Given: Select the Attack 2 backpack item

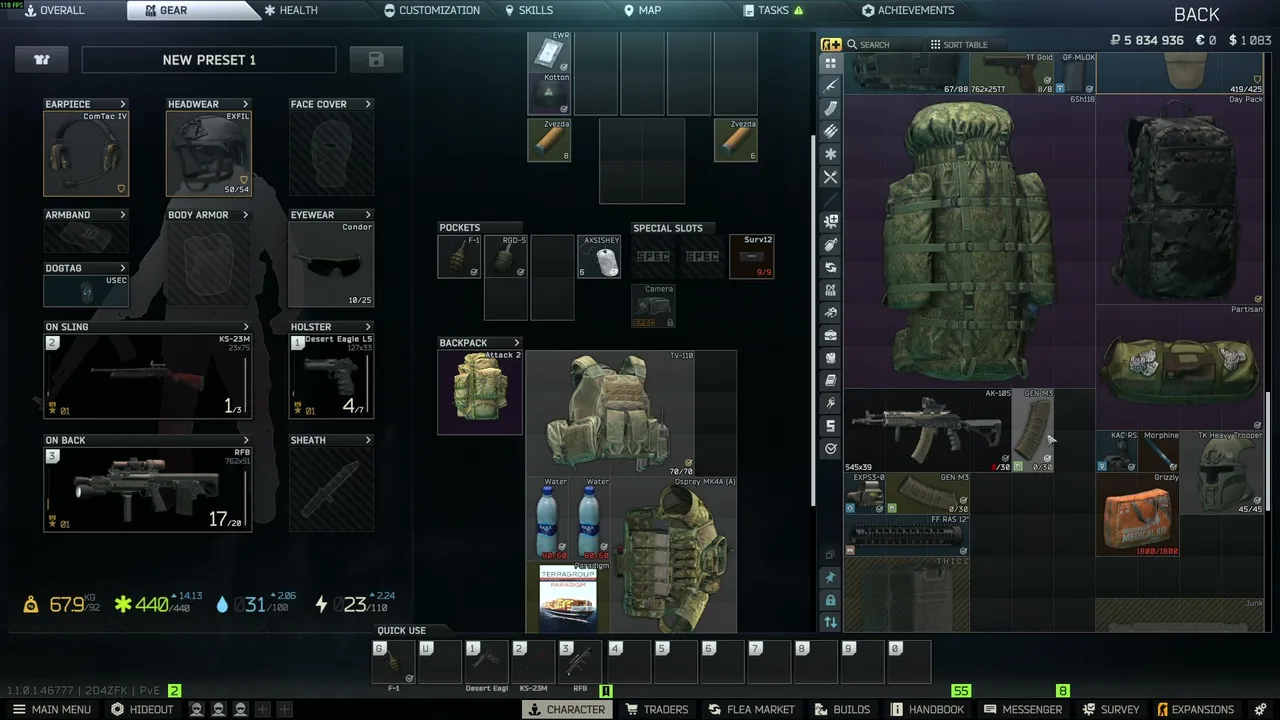Looking at the screenshot, I should click(x=480, y=392).
